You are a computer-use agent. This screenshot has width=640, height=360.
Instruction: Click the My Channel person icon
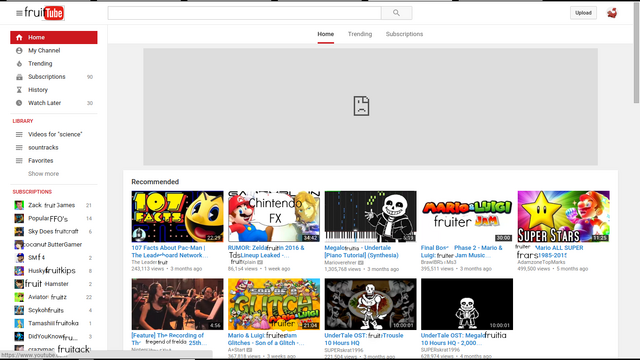(19, 51)
